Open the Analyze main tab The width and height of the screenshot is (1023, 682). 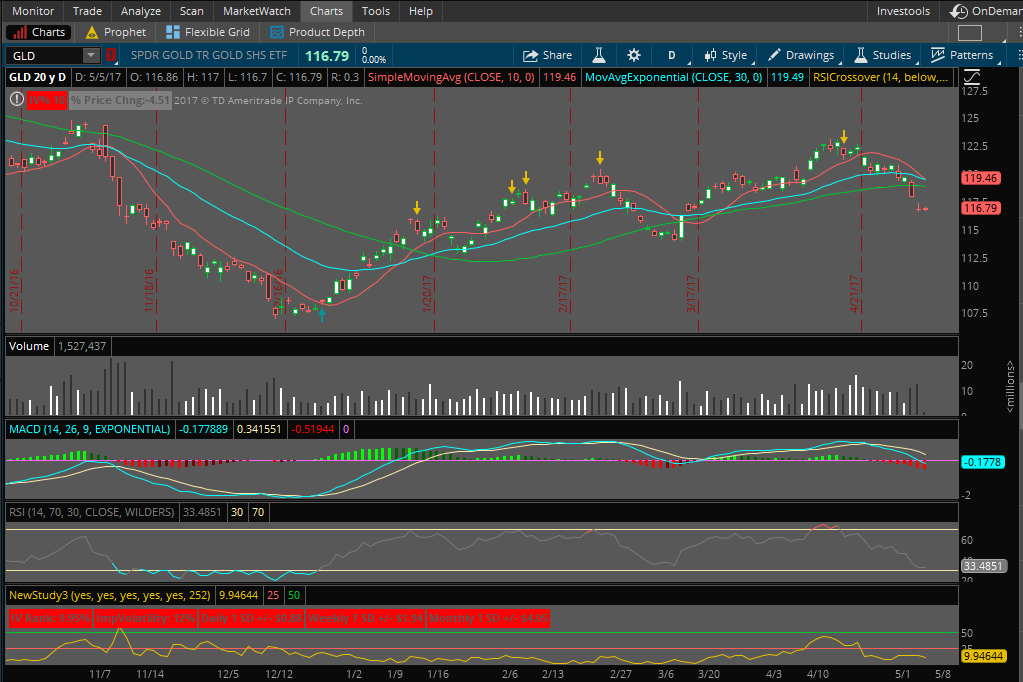click(x=140, y=11)
